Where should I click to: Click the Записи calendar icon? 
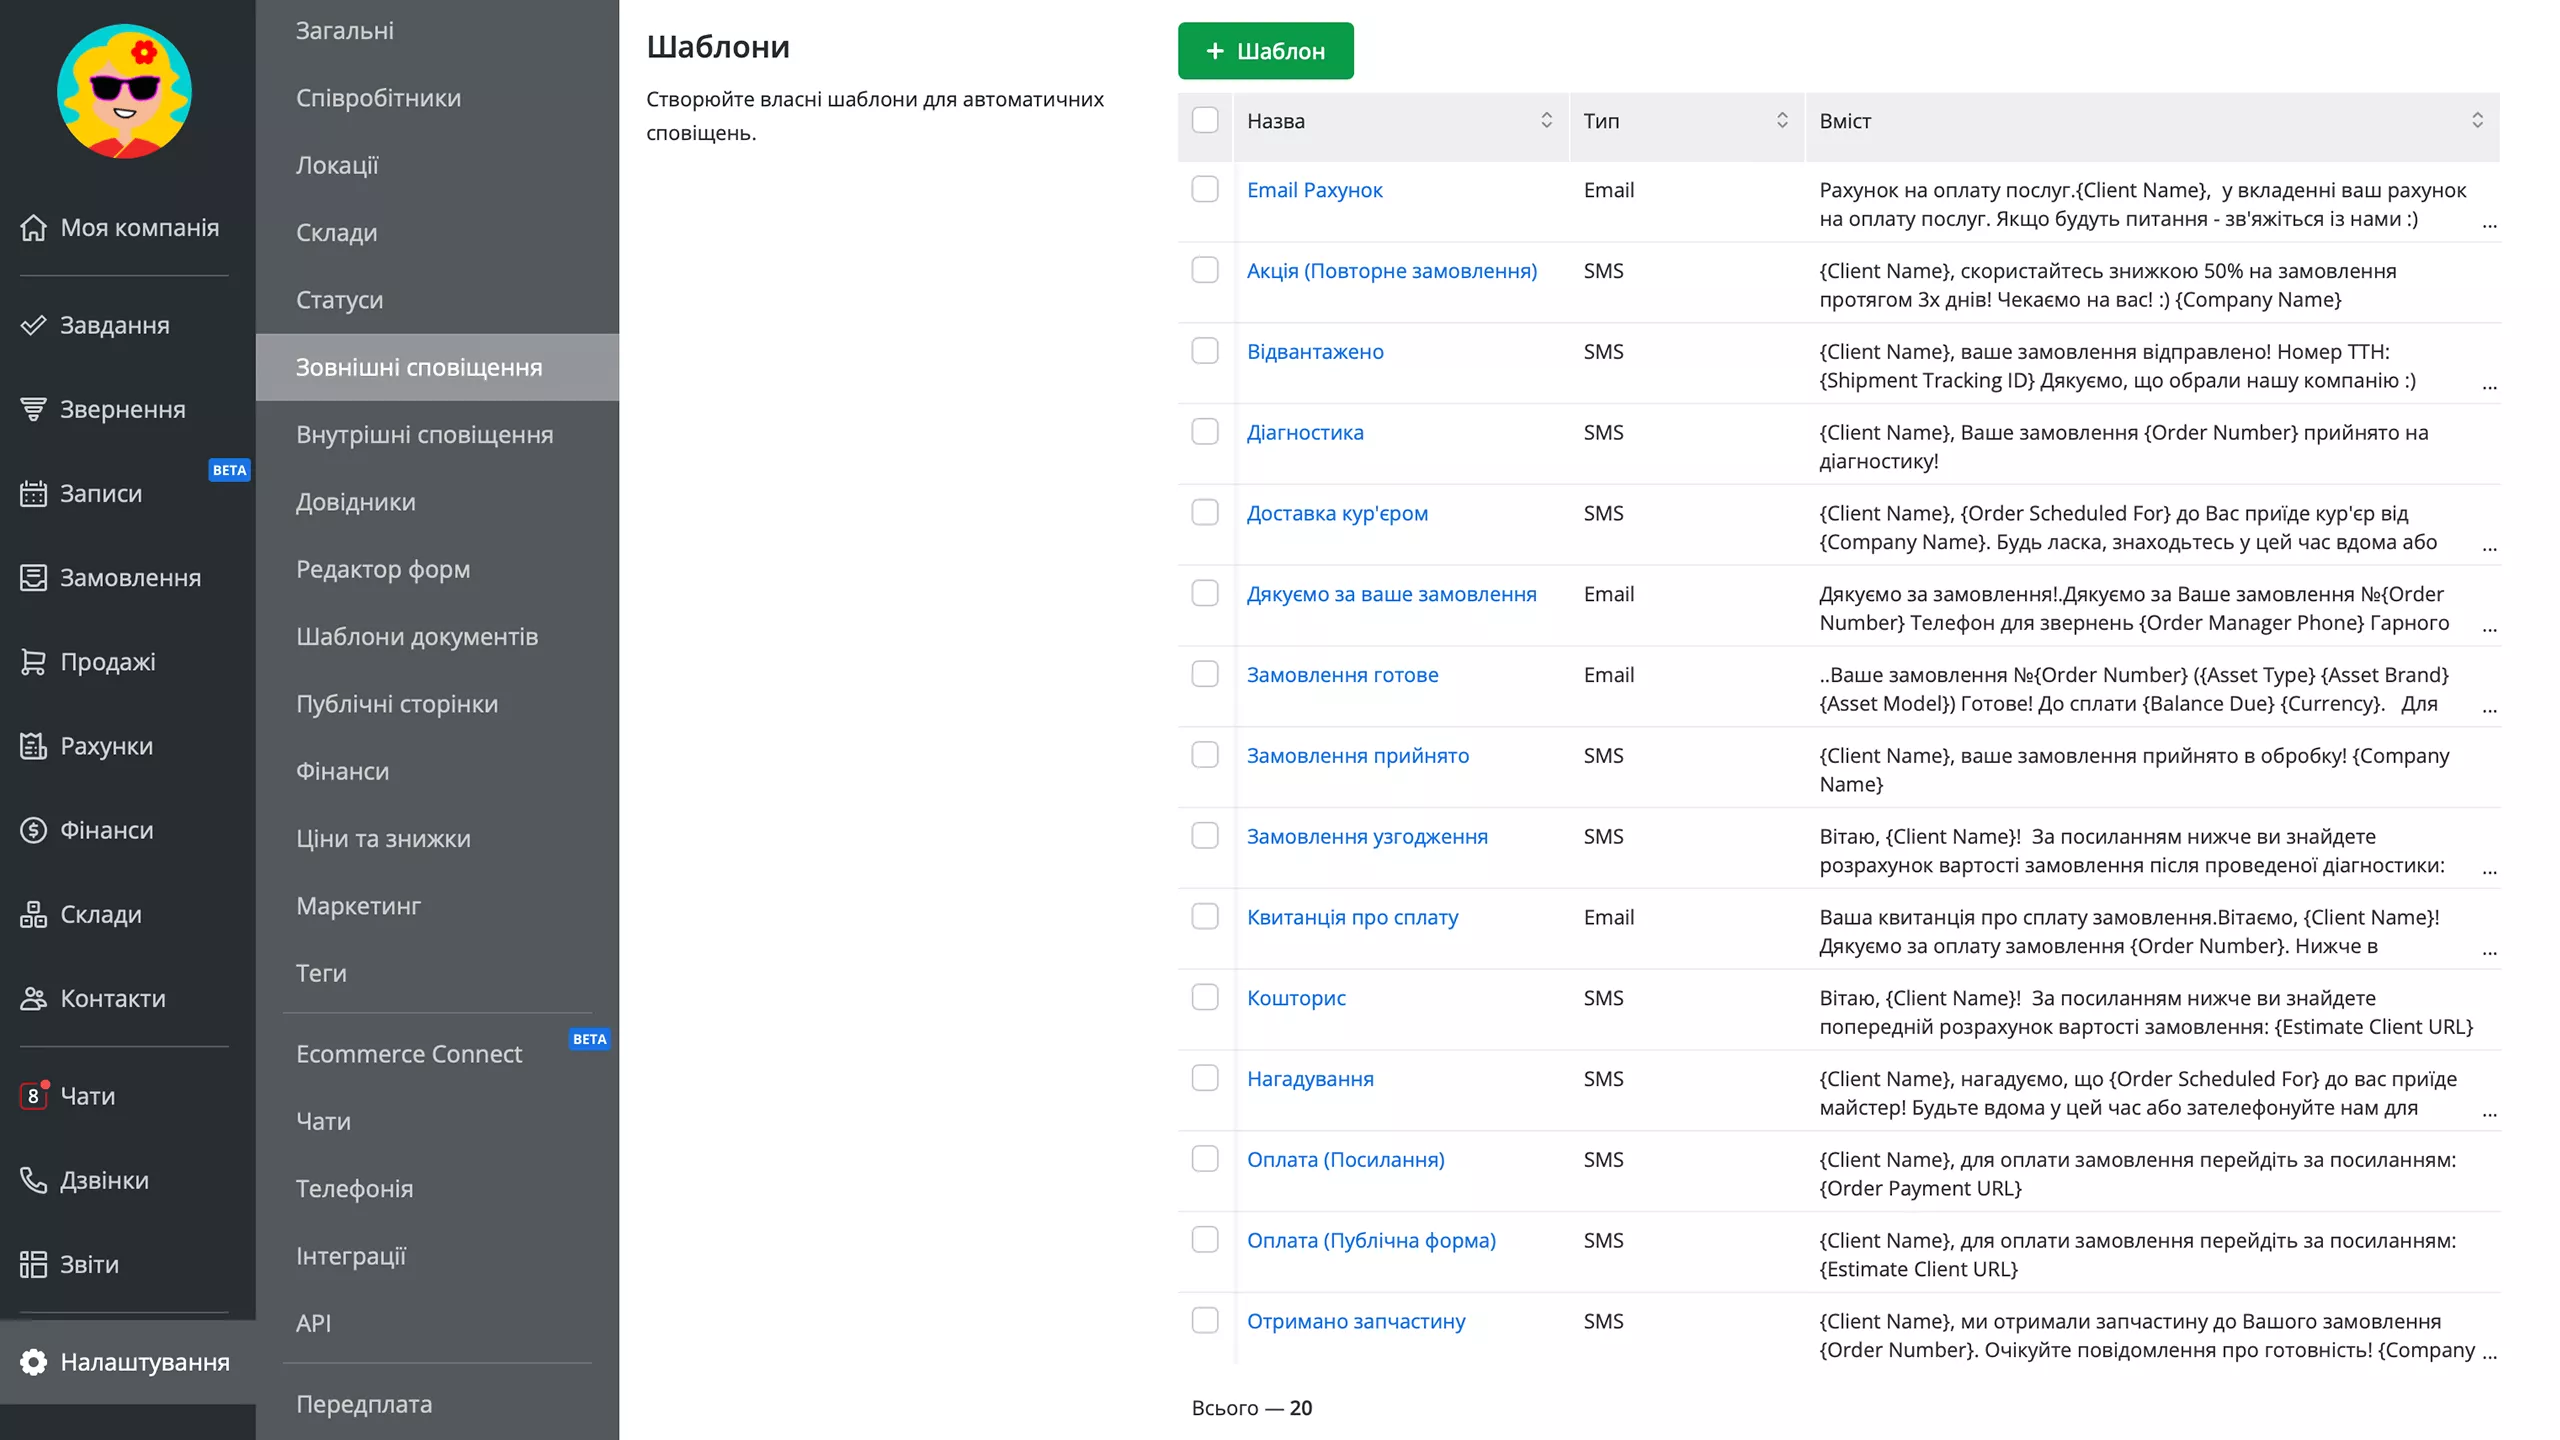click(33, 494)
